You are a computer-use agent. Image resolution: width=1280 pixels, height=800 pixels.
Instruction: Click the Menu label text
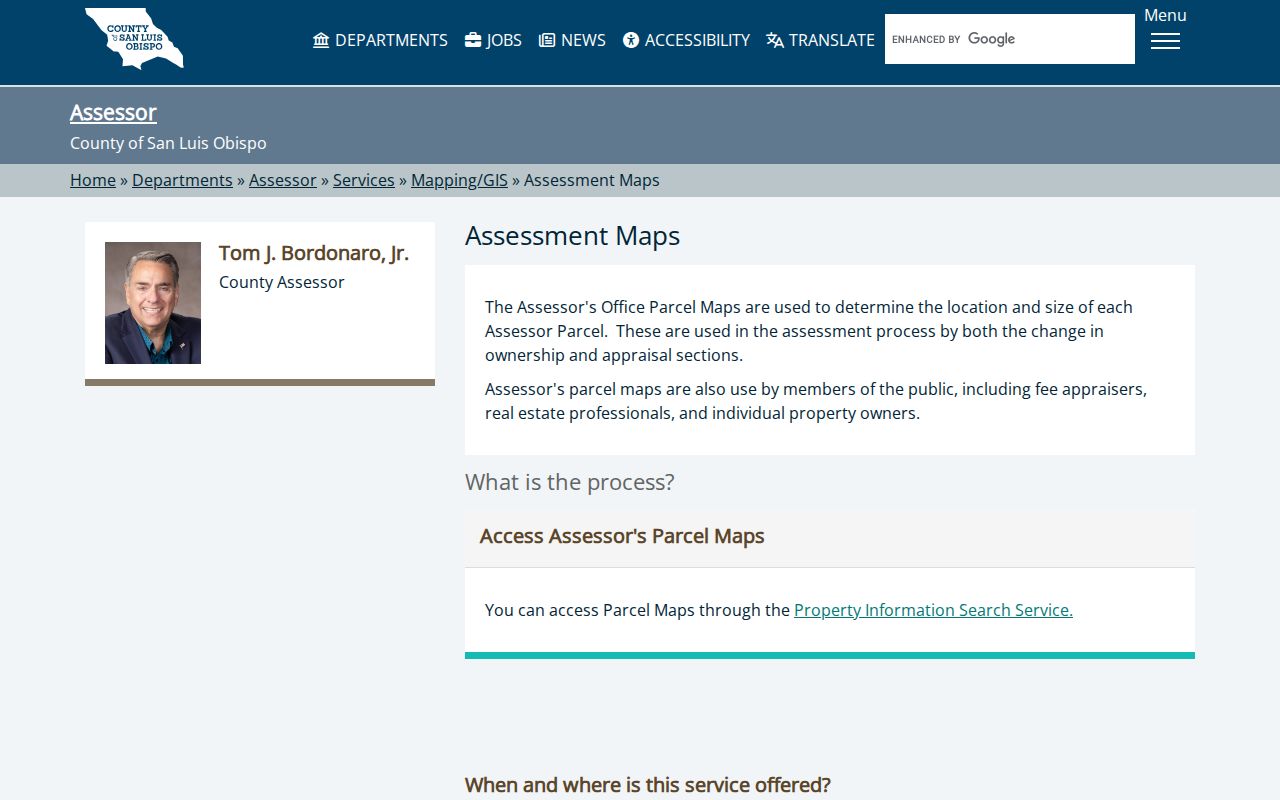[1165, 15]
